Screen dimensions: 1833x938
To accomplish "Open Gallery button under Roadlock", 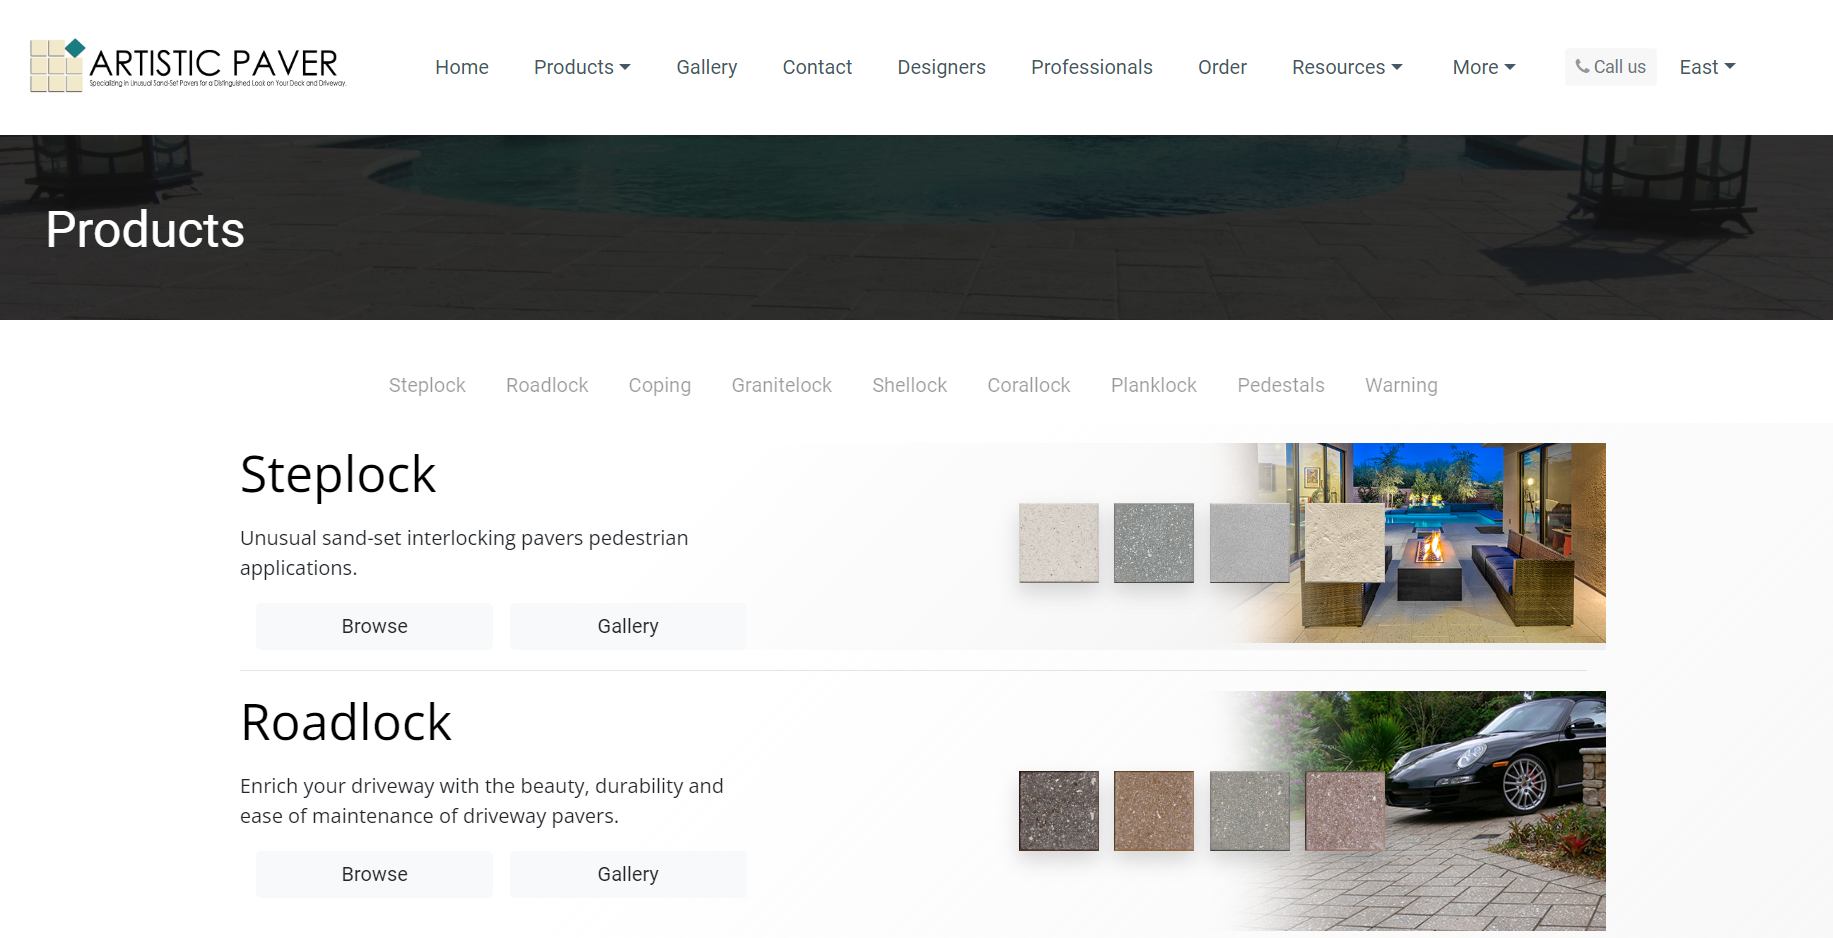I will coord(627,874).
